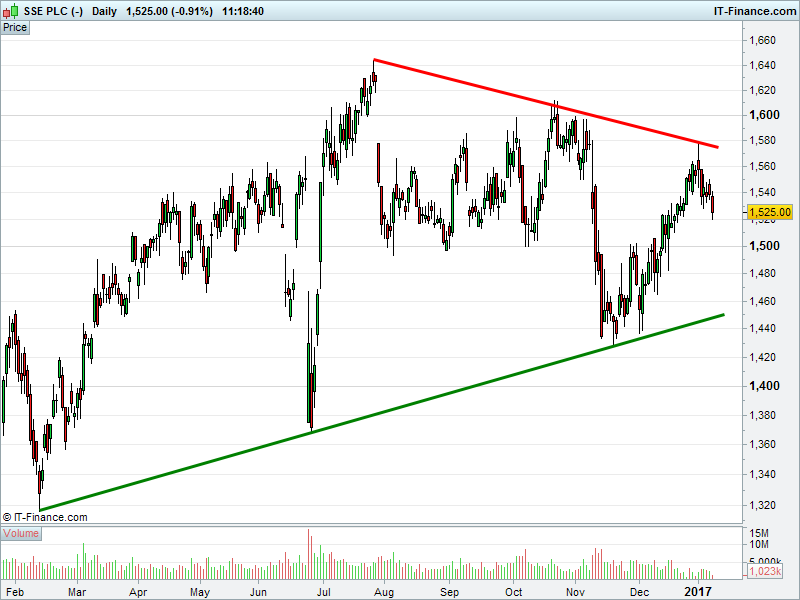Click the SSE PLC instrument name
The height and width of the screenshot is (600, 800).
point(53,11)
